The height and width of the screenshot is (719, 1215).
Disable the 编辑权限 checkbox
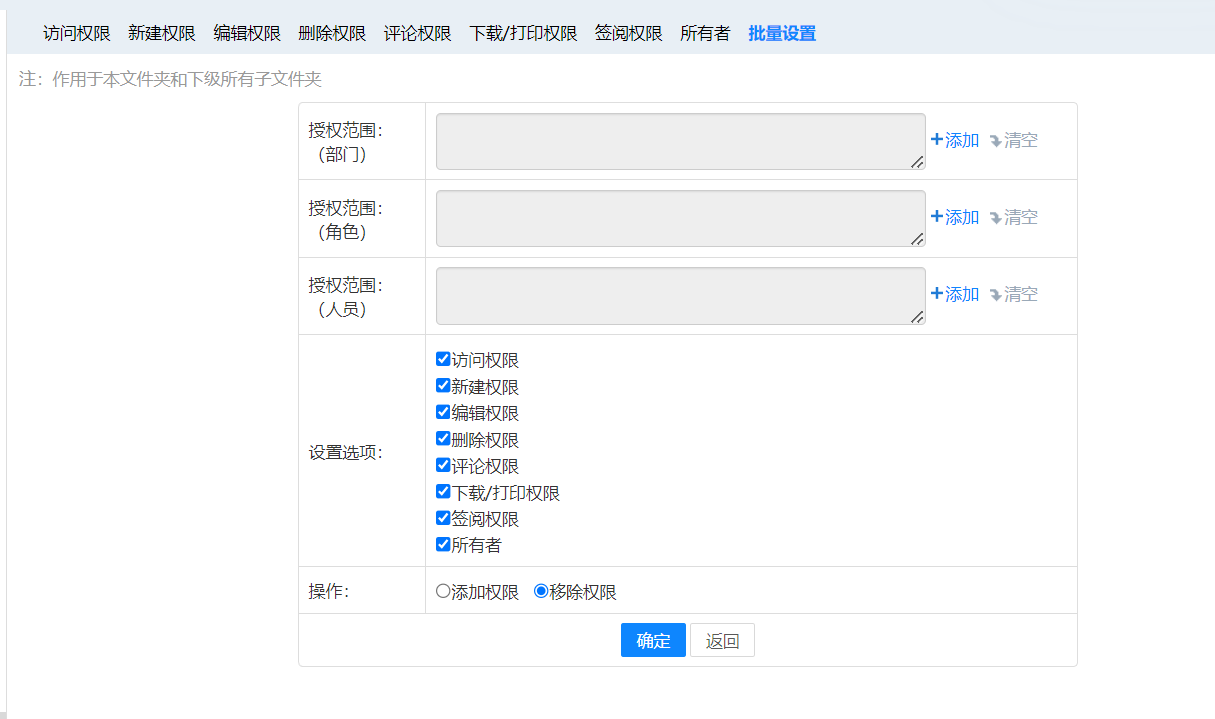443,412
